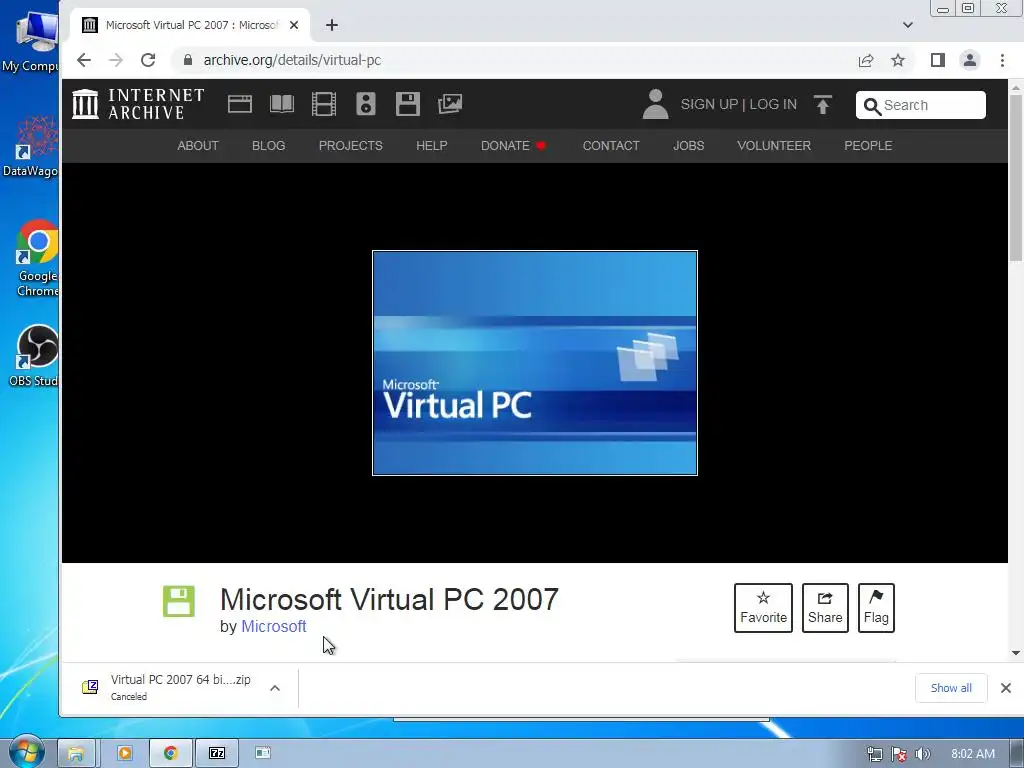This screenshot has width=1024, height=768.
Task: Click the Flag button
Action: 876,608
